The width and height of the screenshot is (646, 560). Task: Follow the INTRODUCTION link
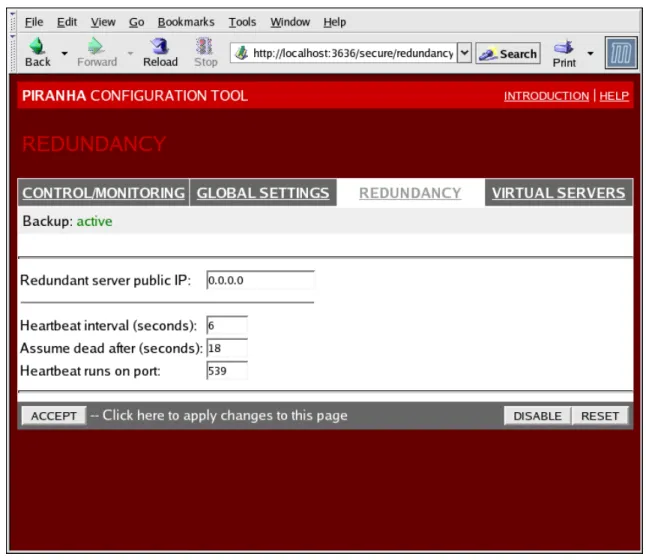(546, 96)
